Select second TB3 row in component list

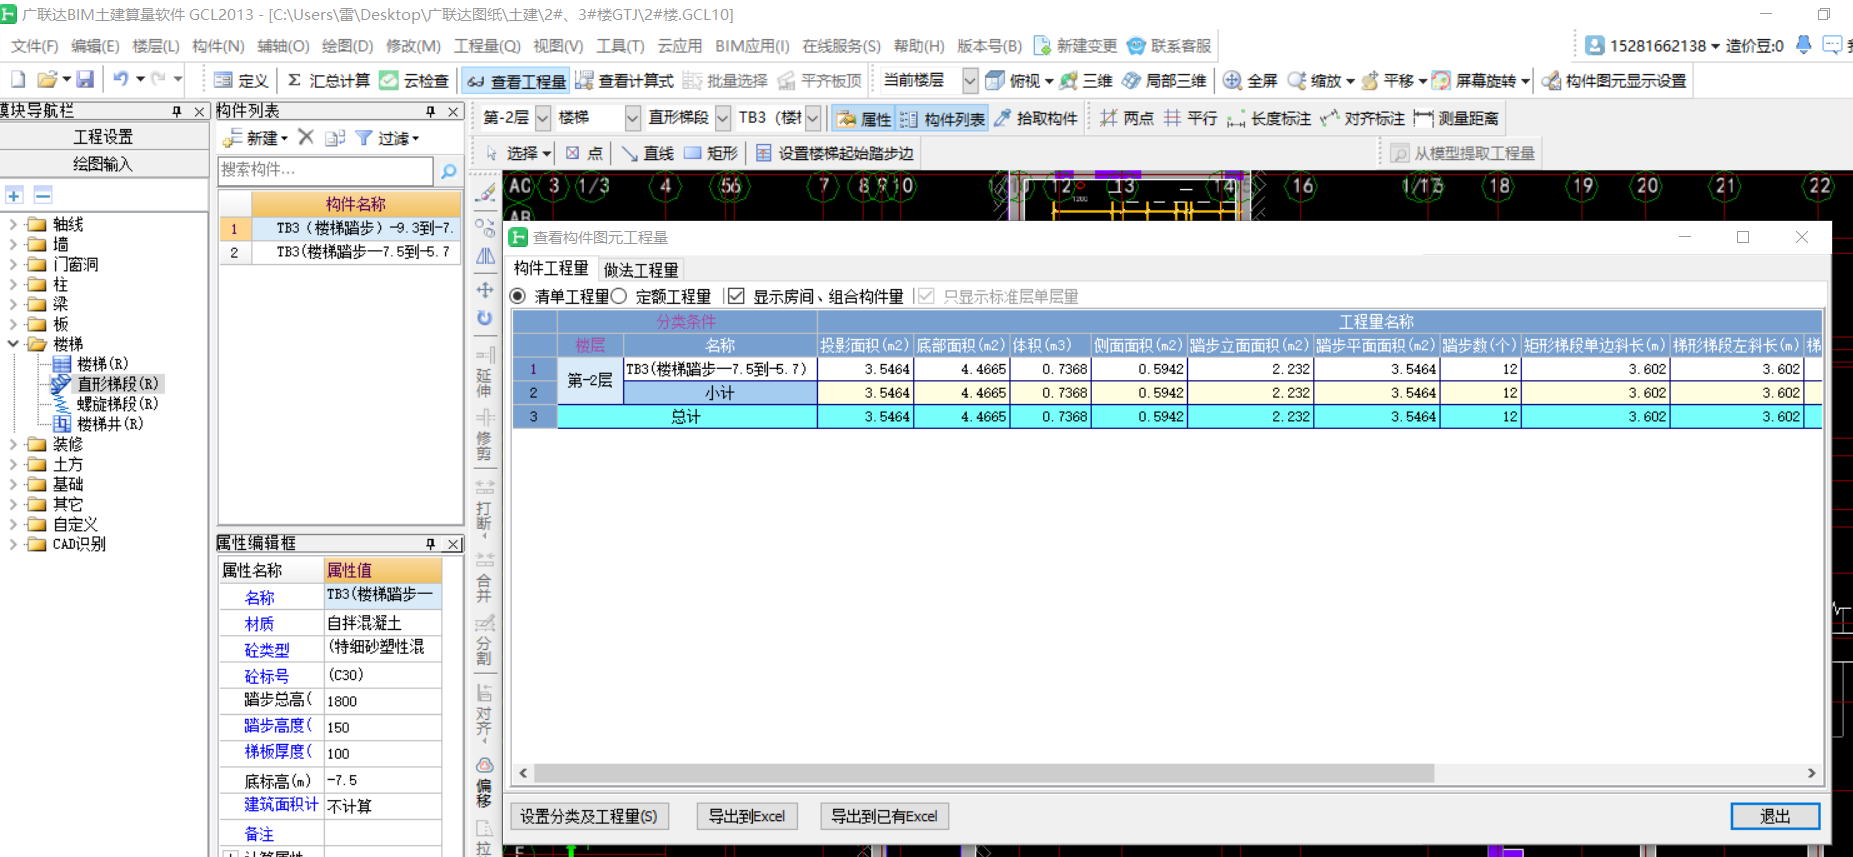(340, 252)
